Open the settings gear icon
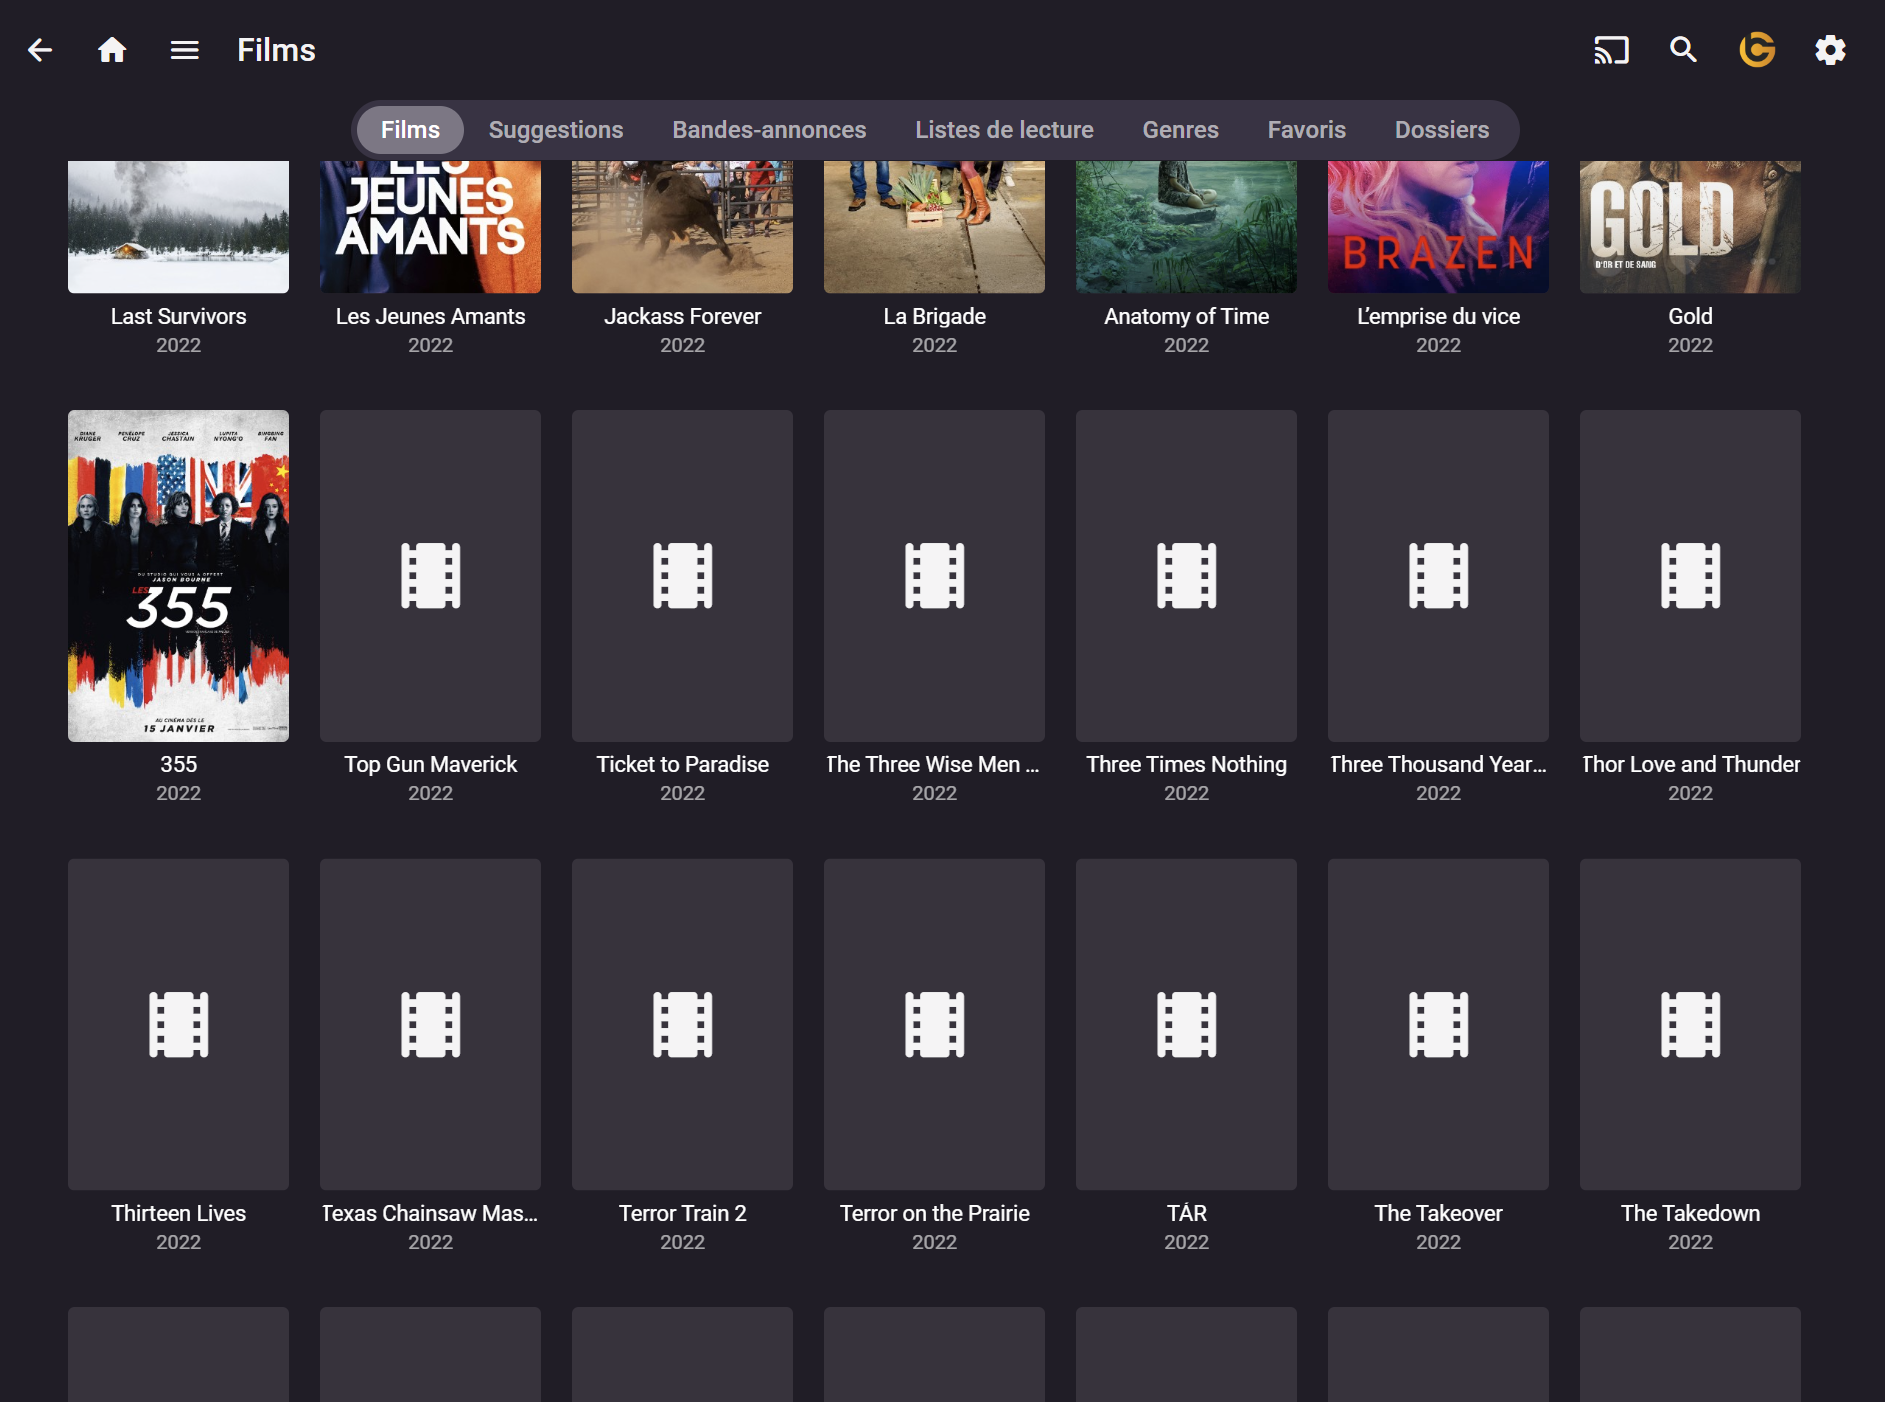 click(1830, 50)
